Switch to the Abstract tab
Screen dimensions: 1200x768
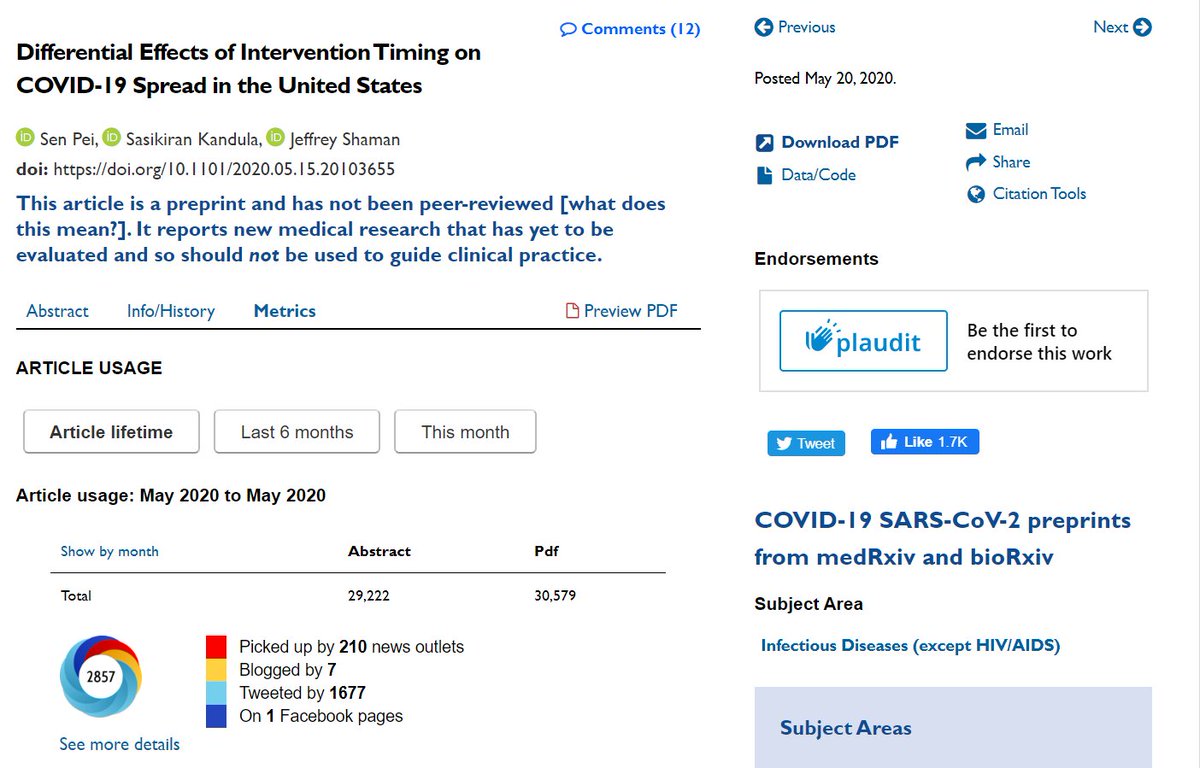[57, 311]
